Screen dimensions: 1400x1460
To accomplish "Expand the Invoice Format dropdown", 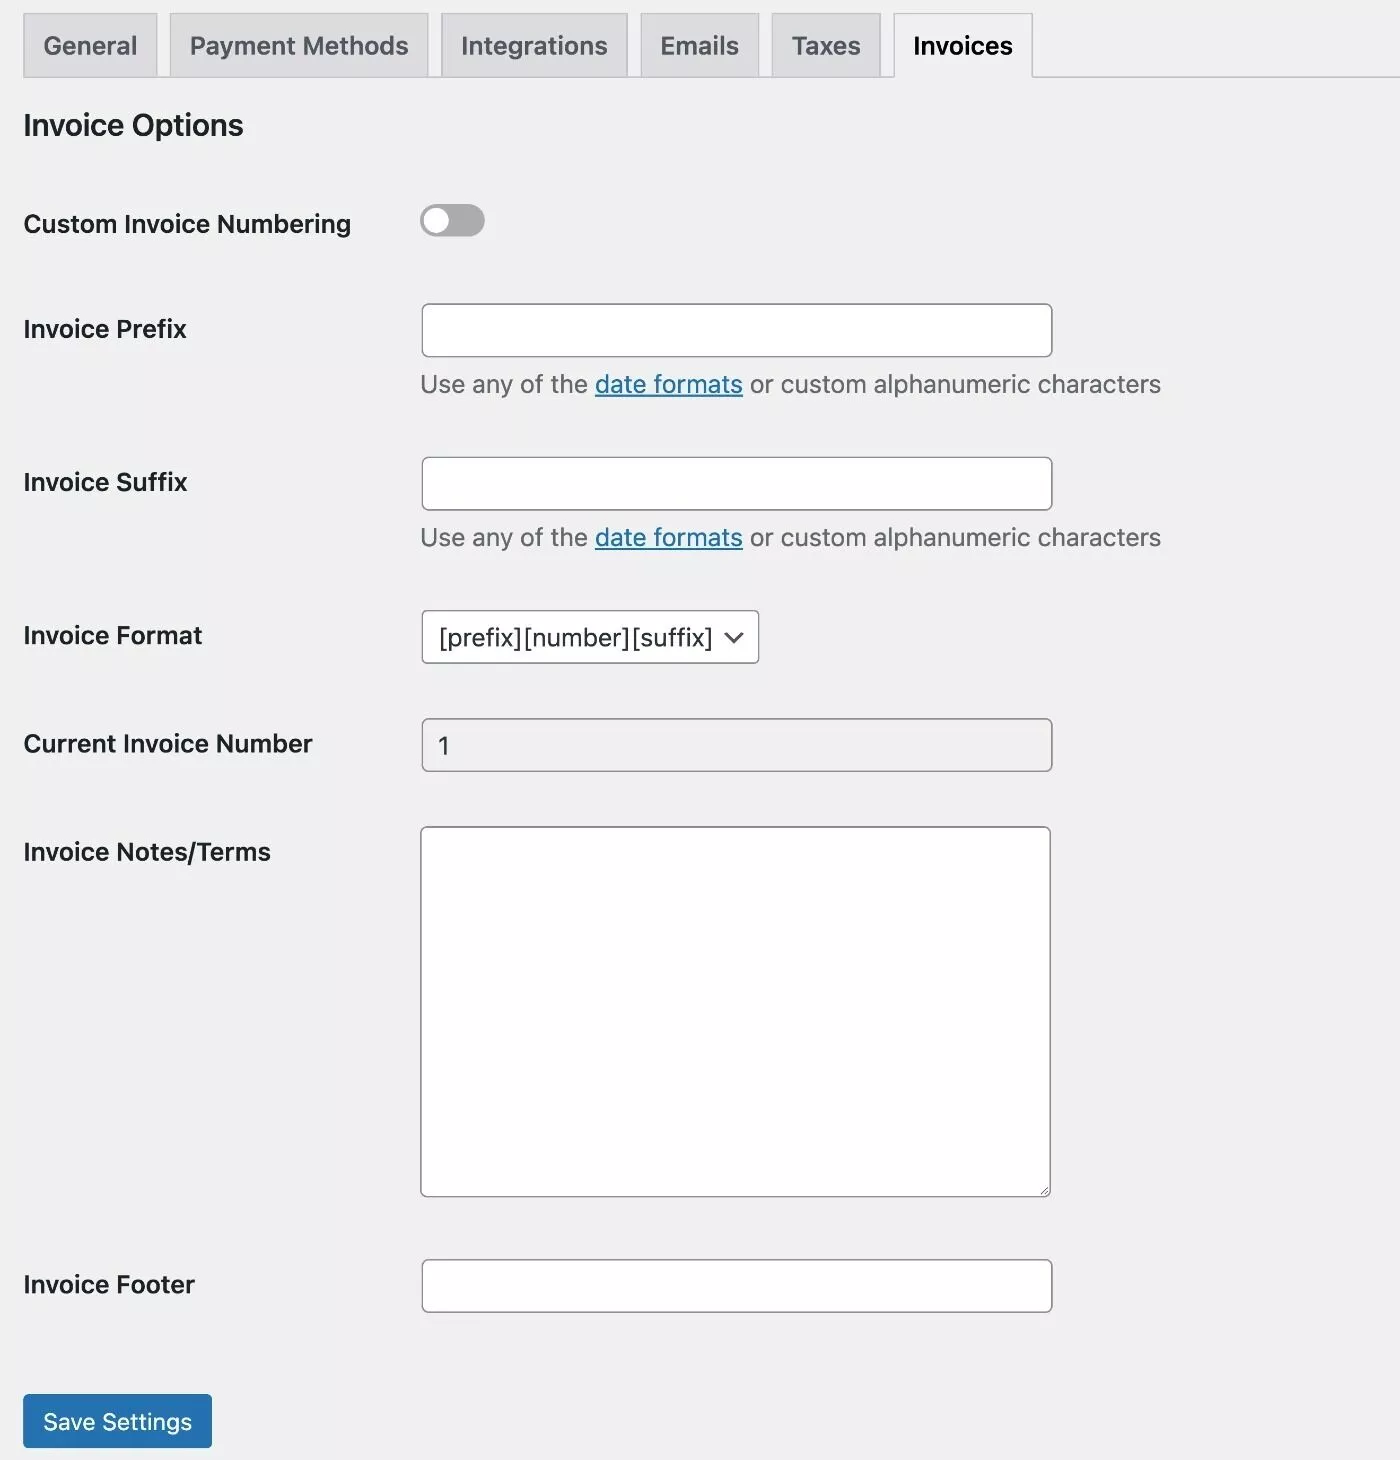I will click(590, 637).
